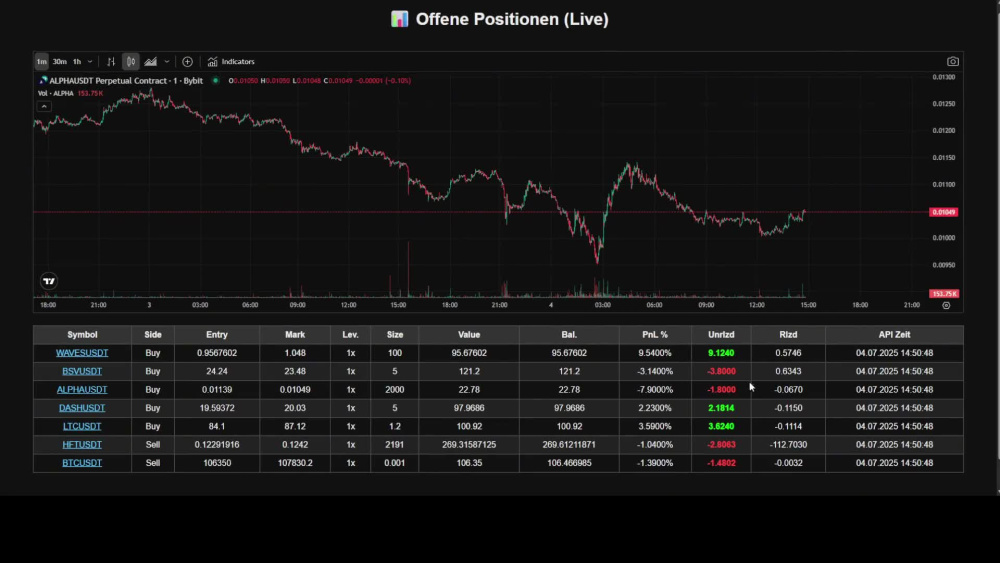The image size is (1000, 563).
Task: Click the Side column header
Action: point(153,335)
